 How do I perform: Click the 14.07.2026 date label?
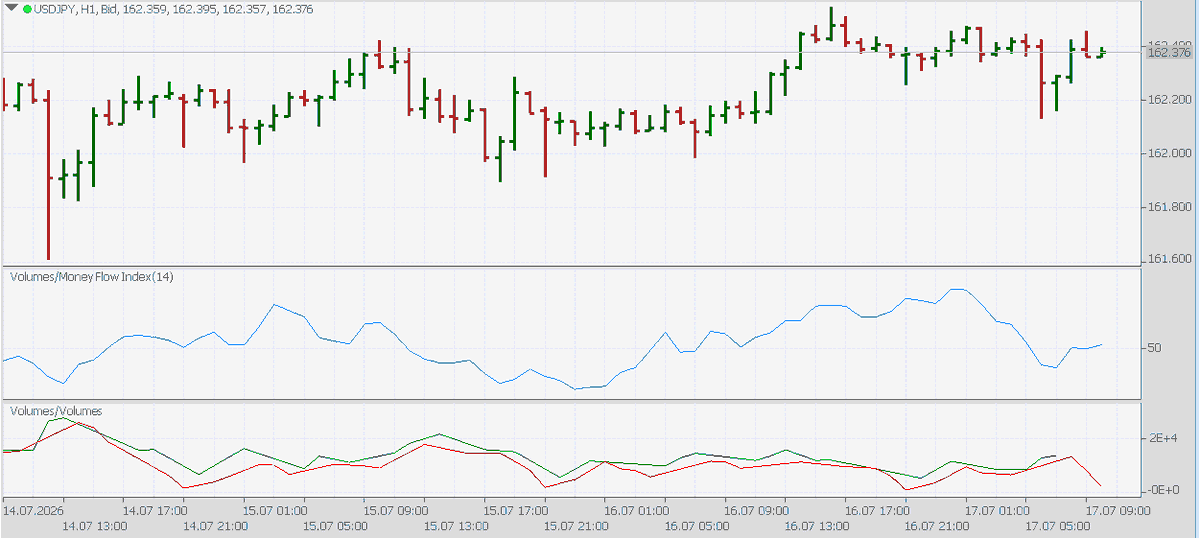coord(33,510)
